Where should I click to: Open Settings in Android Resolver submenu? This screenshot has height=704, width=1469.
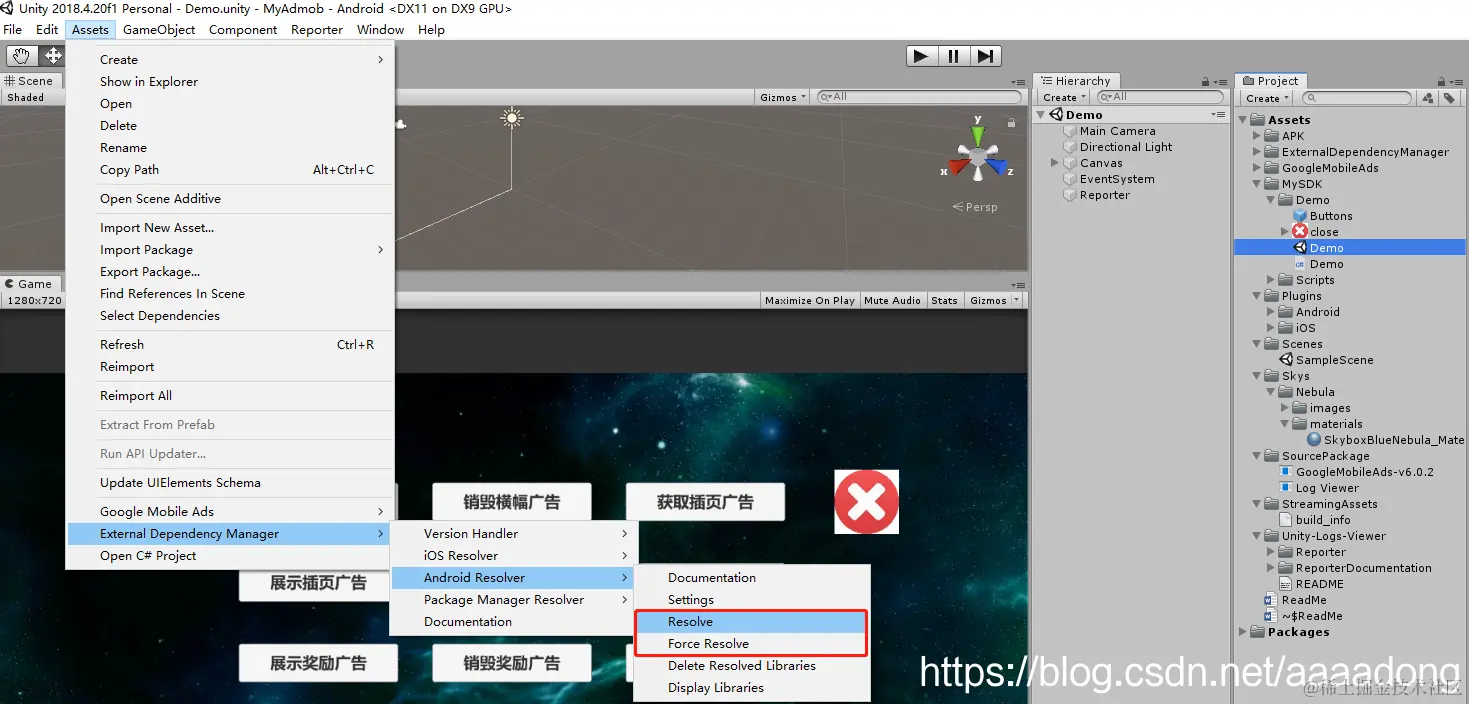[752, 600]
